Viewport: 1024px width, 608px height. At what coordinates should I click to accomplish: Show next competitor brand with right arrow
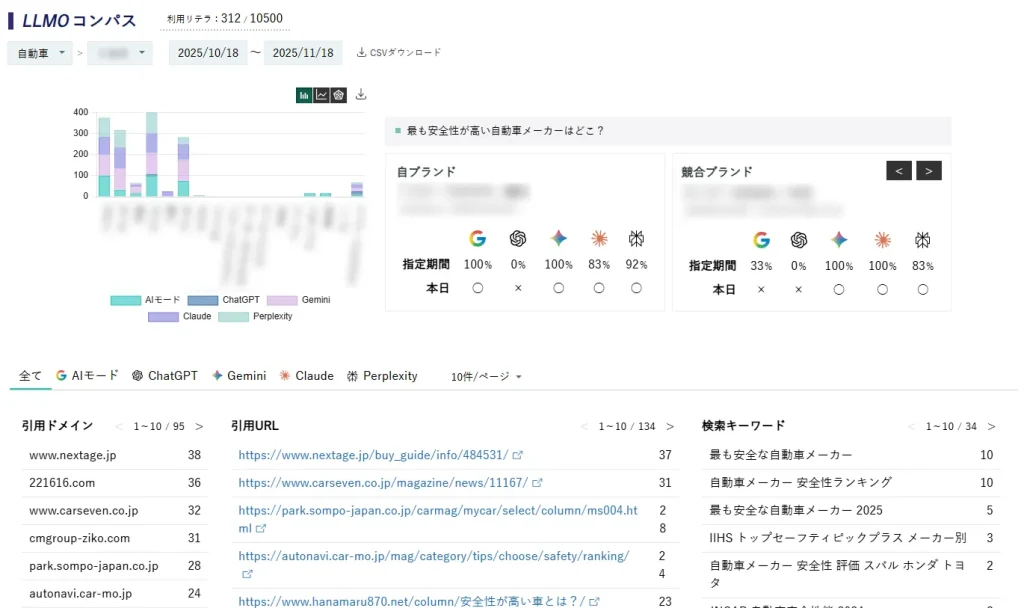929,171
